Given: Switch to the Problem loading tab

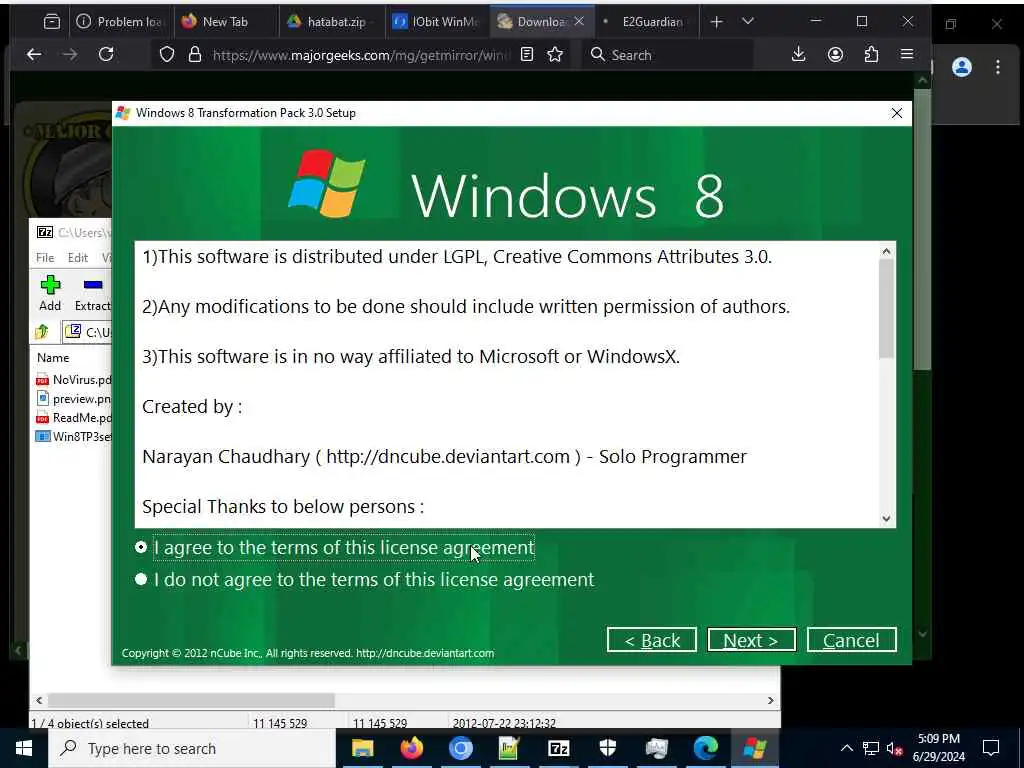Looking at the screenshot, I should click(x=122, y=22).
